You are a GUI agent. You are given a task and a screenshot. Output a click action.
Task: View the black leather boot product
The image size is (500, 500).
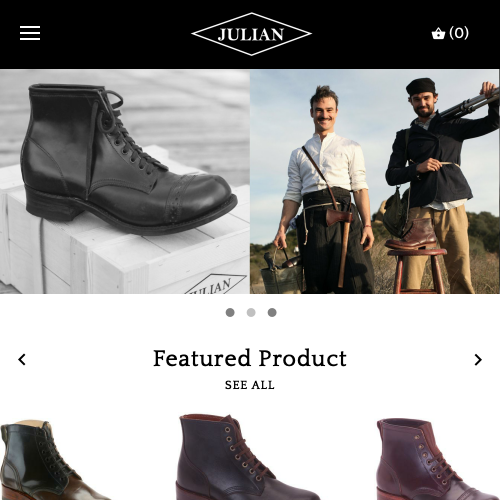click(x=53, y=460)
